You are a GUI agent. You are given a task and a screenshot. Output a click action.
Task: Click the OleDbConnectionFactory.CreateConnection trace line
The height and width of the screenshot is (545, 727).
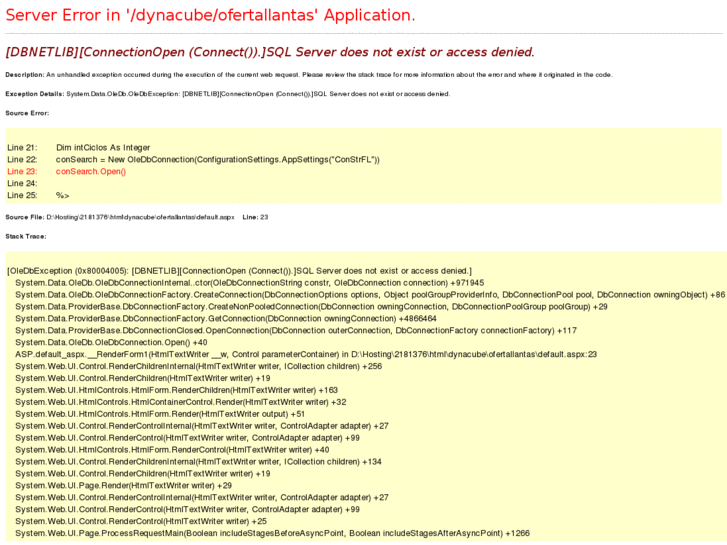click(370, 295)
